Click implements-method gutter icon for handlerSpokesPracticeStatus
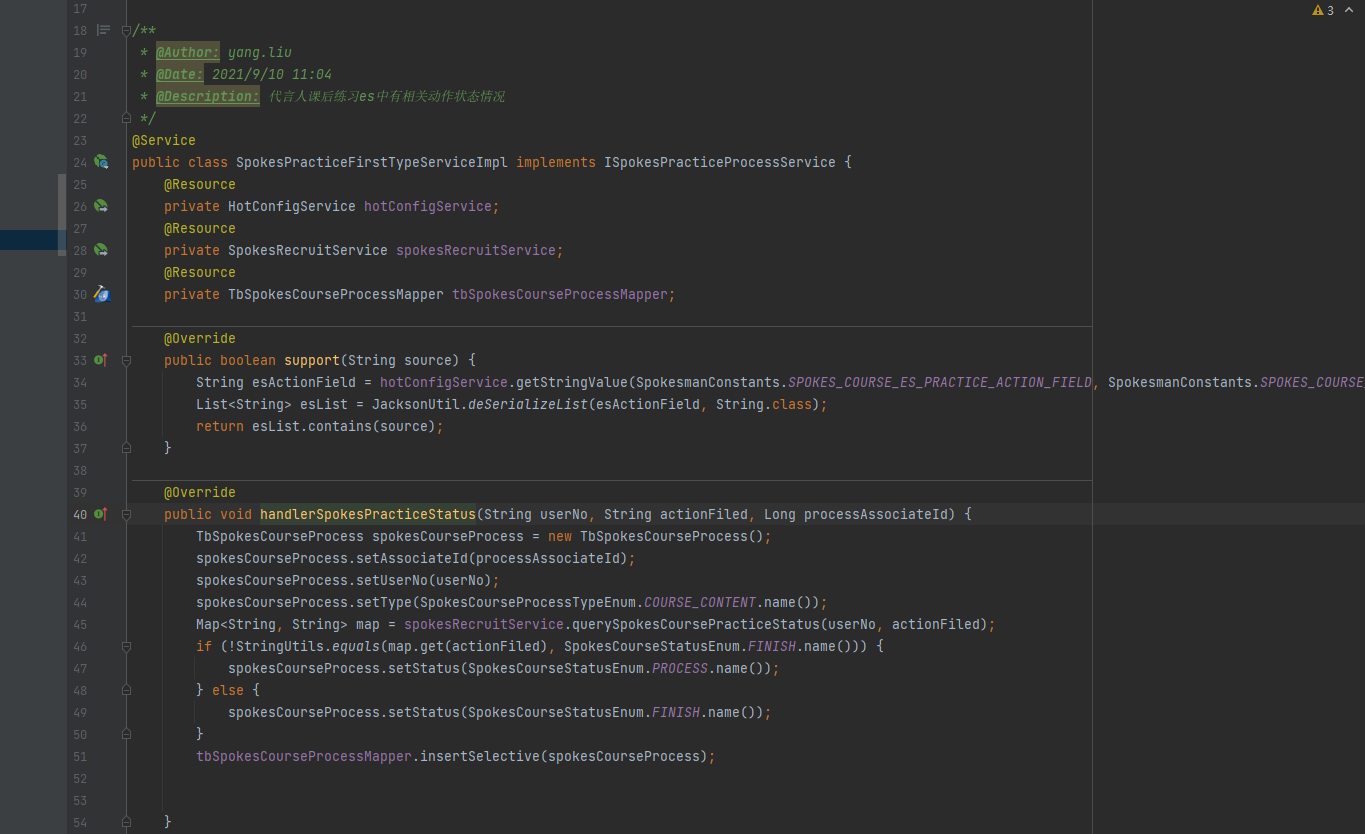Viewport: 1365px width, 834px height. pyautogui.click(x=100, y=514)
